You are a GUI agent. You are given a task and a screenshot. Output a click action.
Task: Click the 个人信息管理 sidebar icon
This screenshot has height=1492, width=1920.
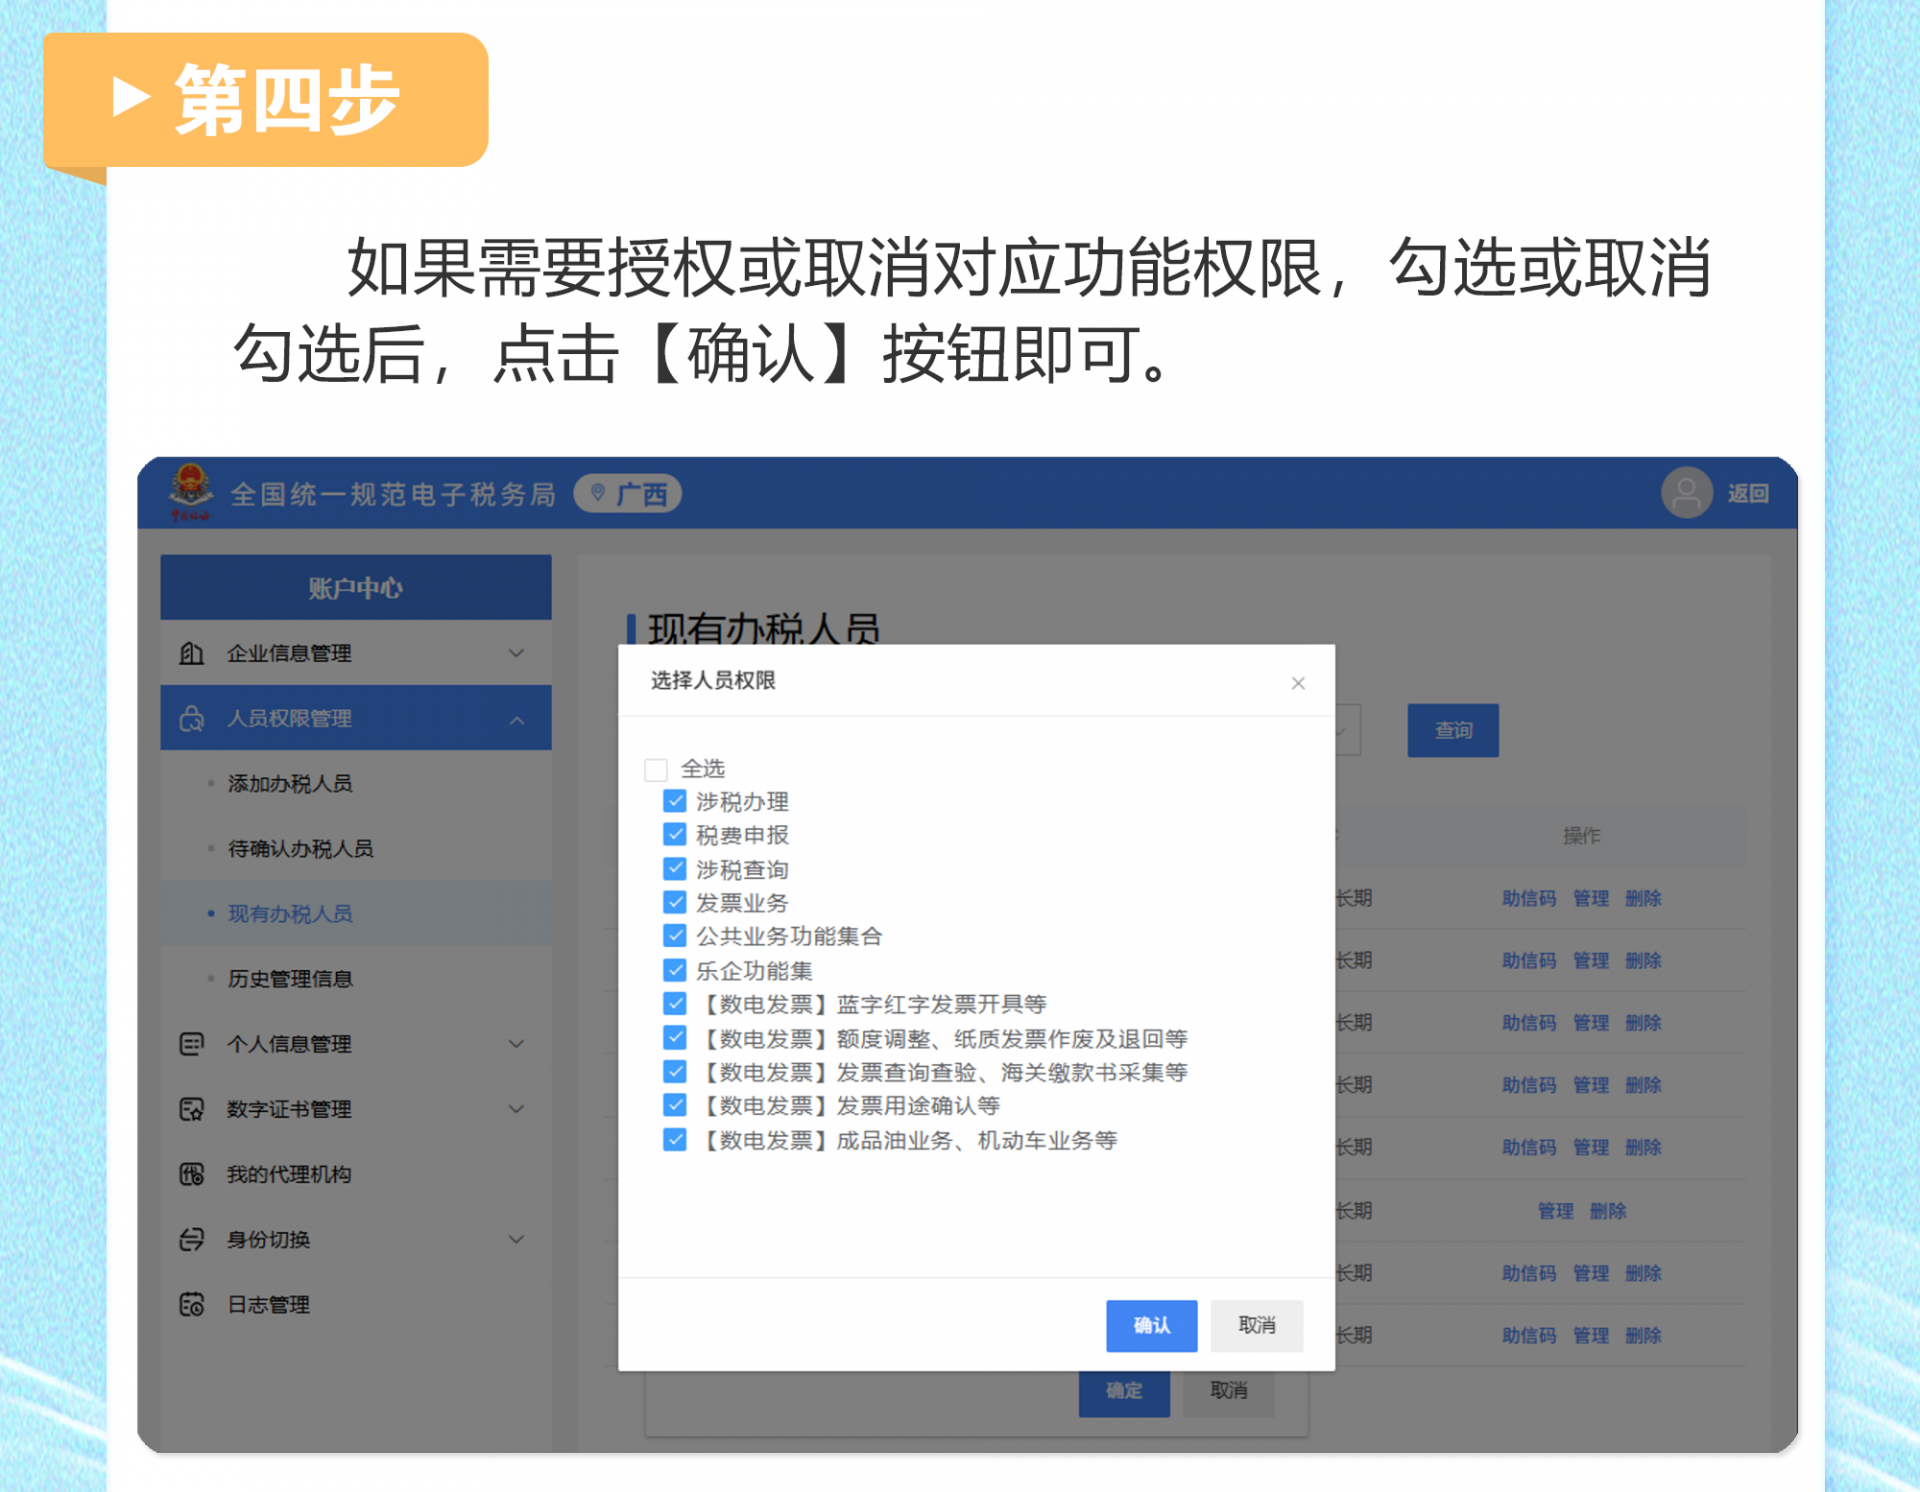(x=191, y=1044)
